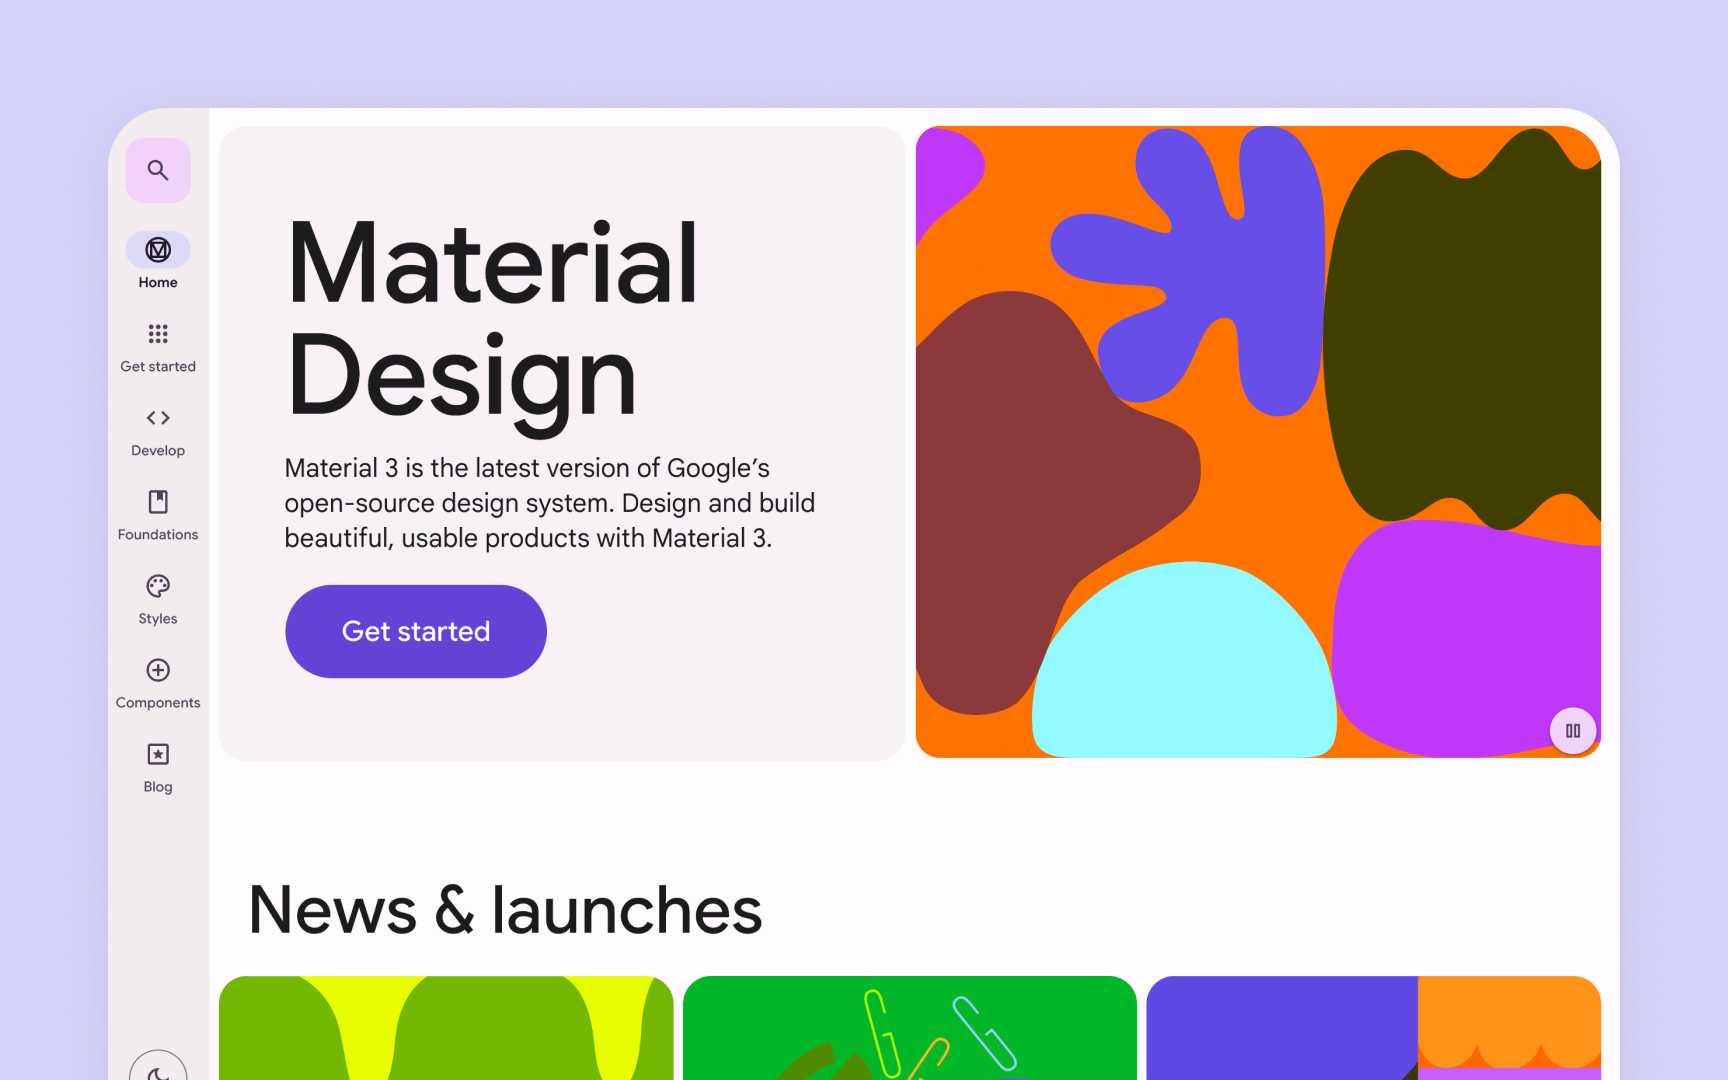1728x1080 pixels.
Task: Click the purple Get started button
Action: click(x=415, y=631)
